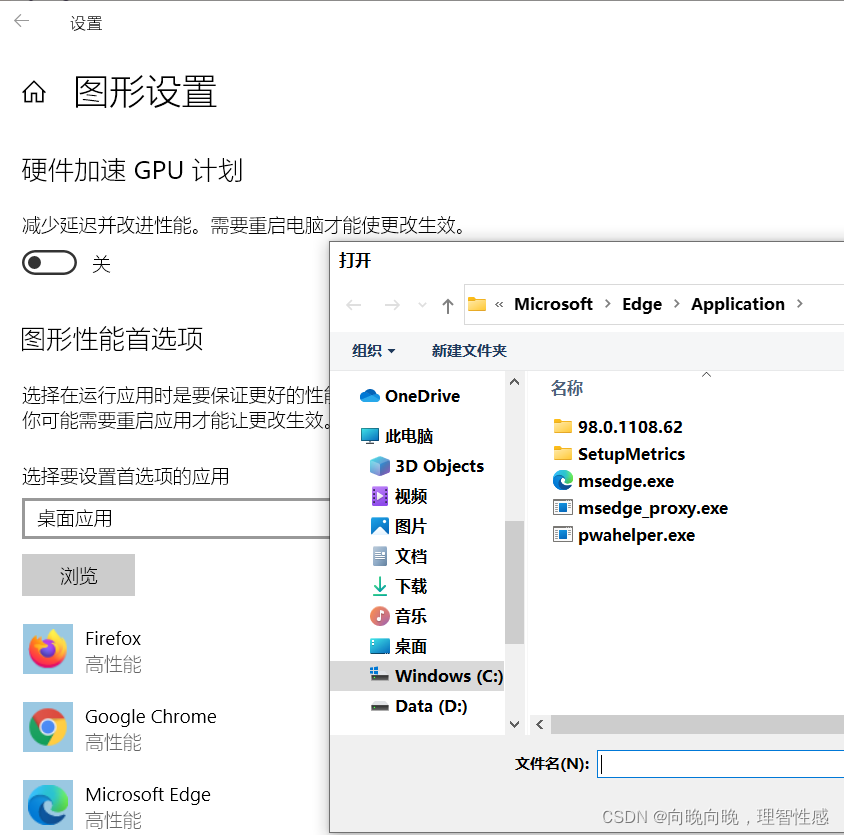Select the Microsoft Edge app icon

tap(48, 805)
